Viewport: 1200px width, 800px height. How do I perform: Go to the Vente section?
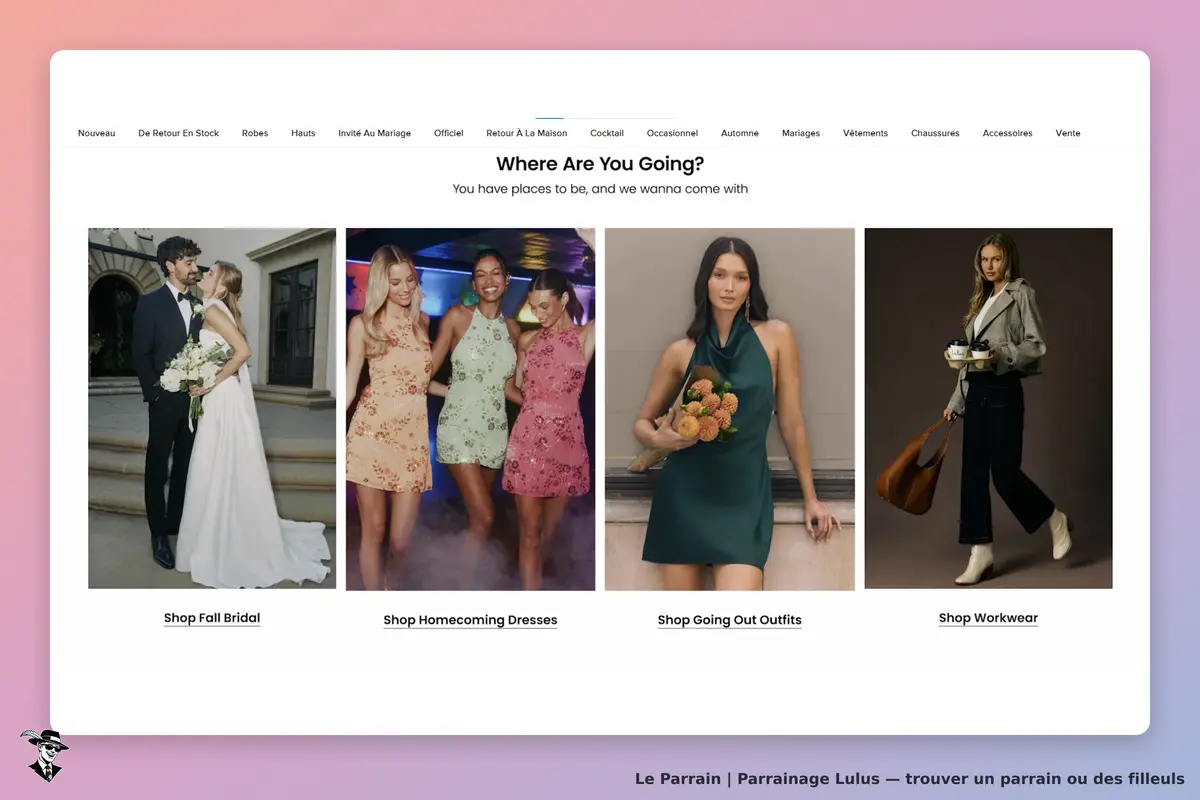[1068, 133]
